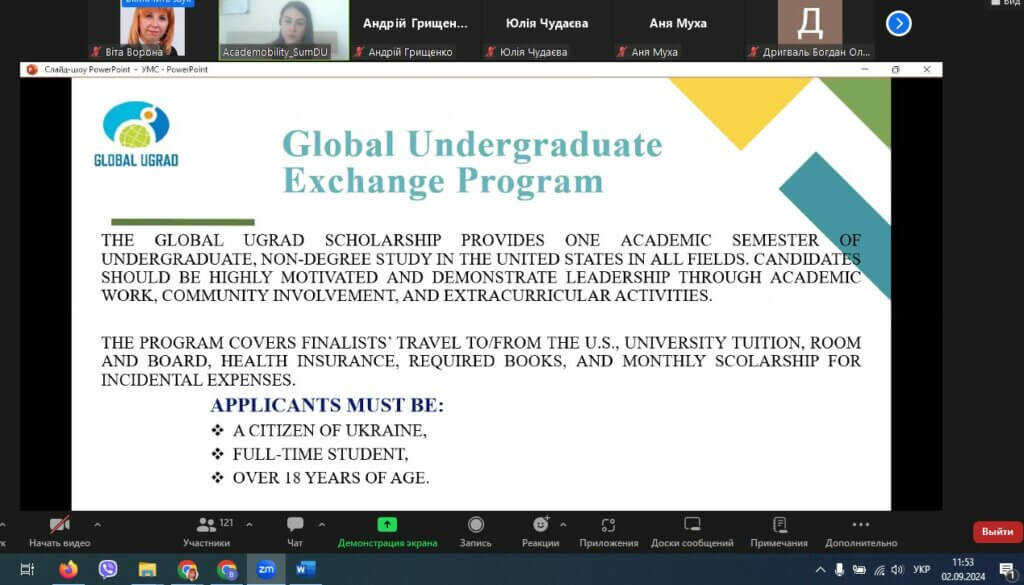The image size is (1024, 585).
Task: Open the Дополнительно more options menu
Action: (861, 531)
